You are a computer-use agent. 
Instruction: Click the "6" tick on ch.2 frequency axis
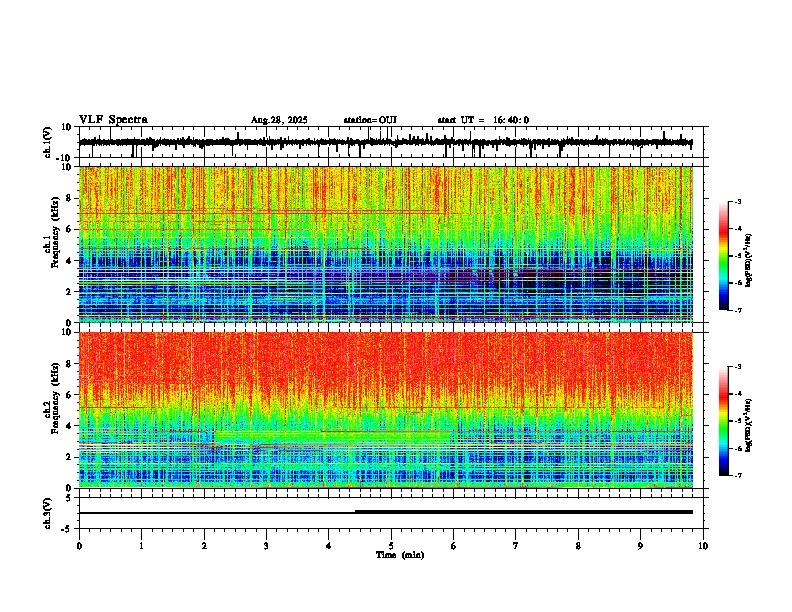click(x=70, y=395)
